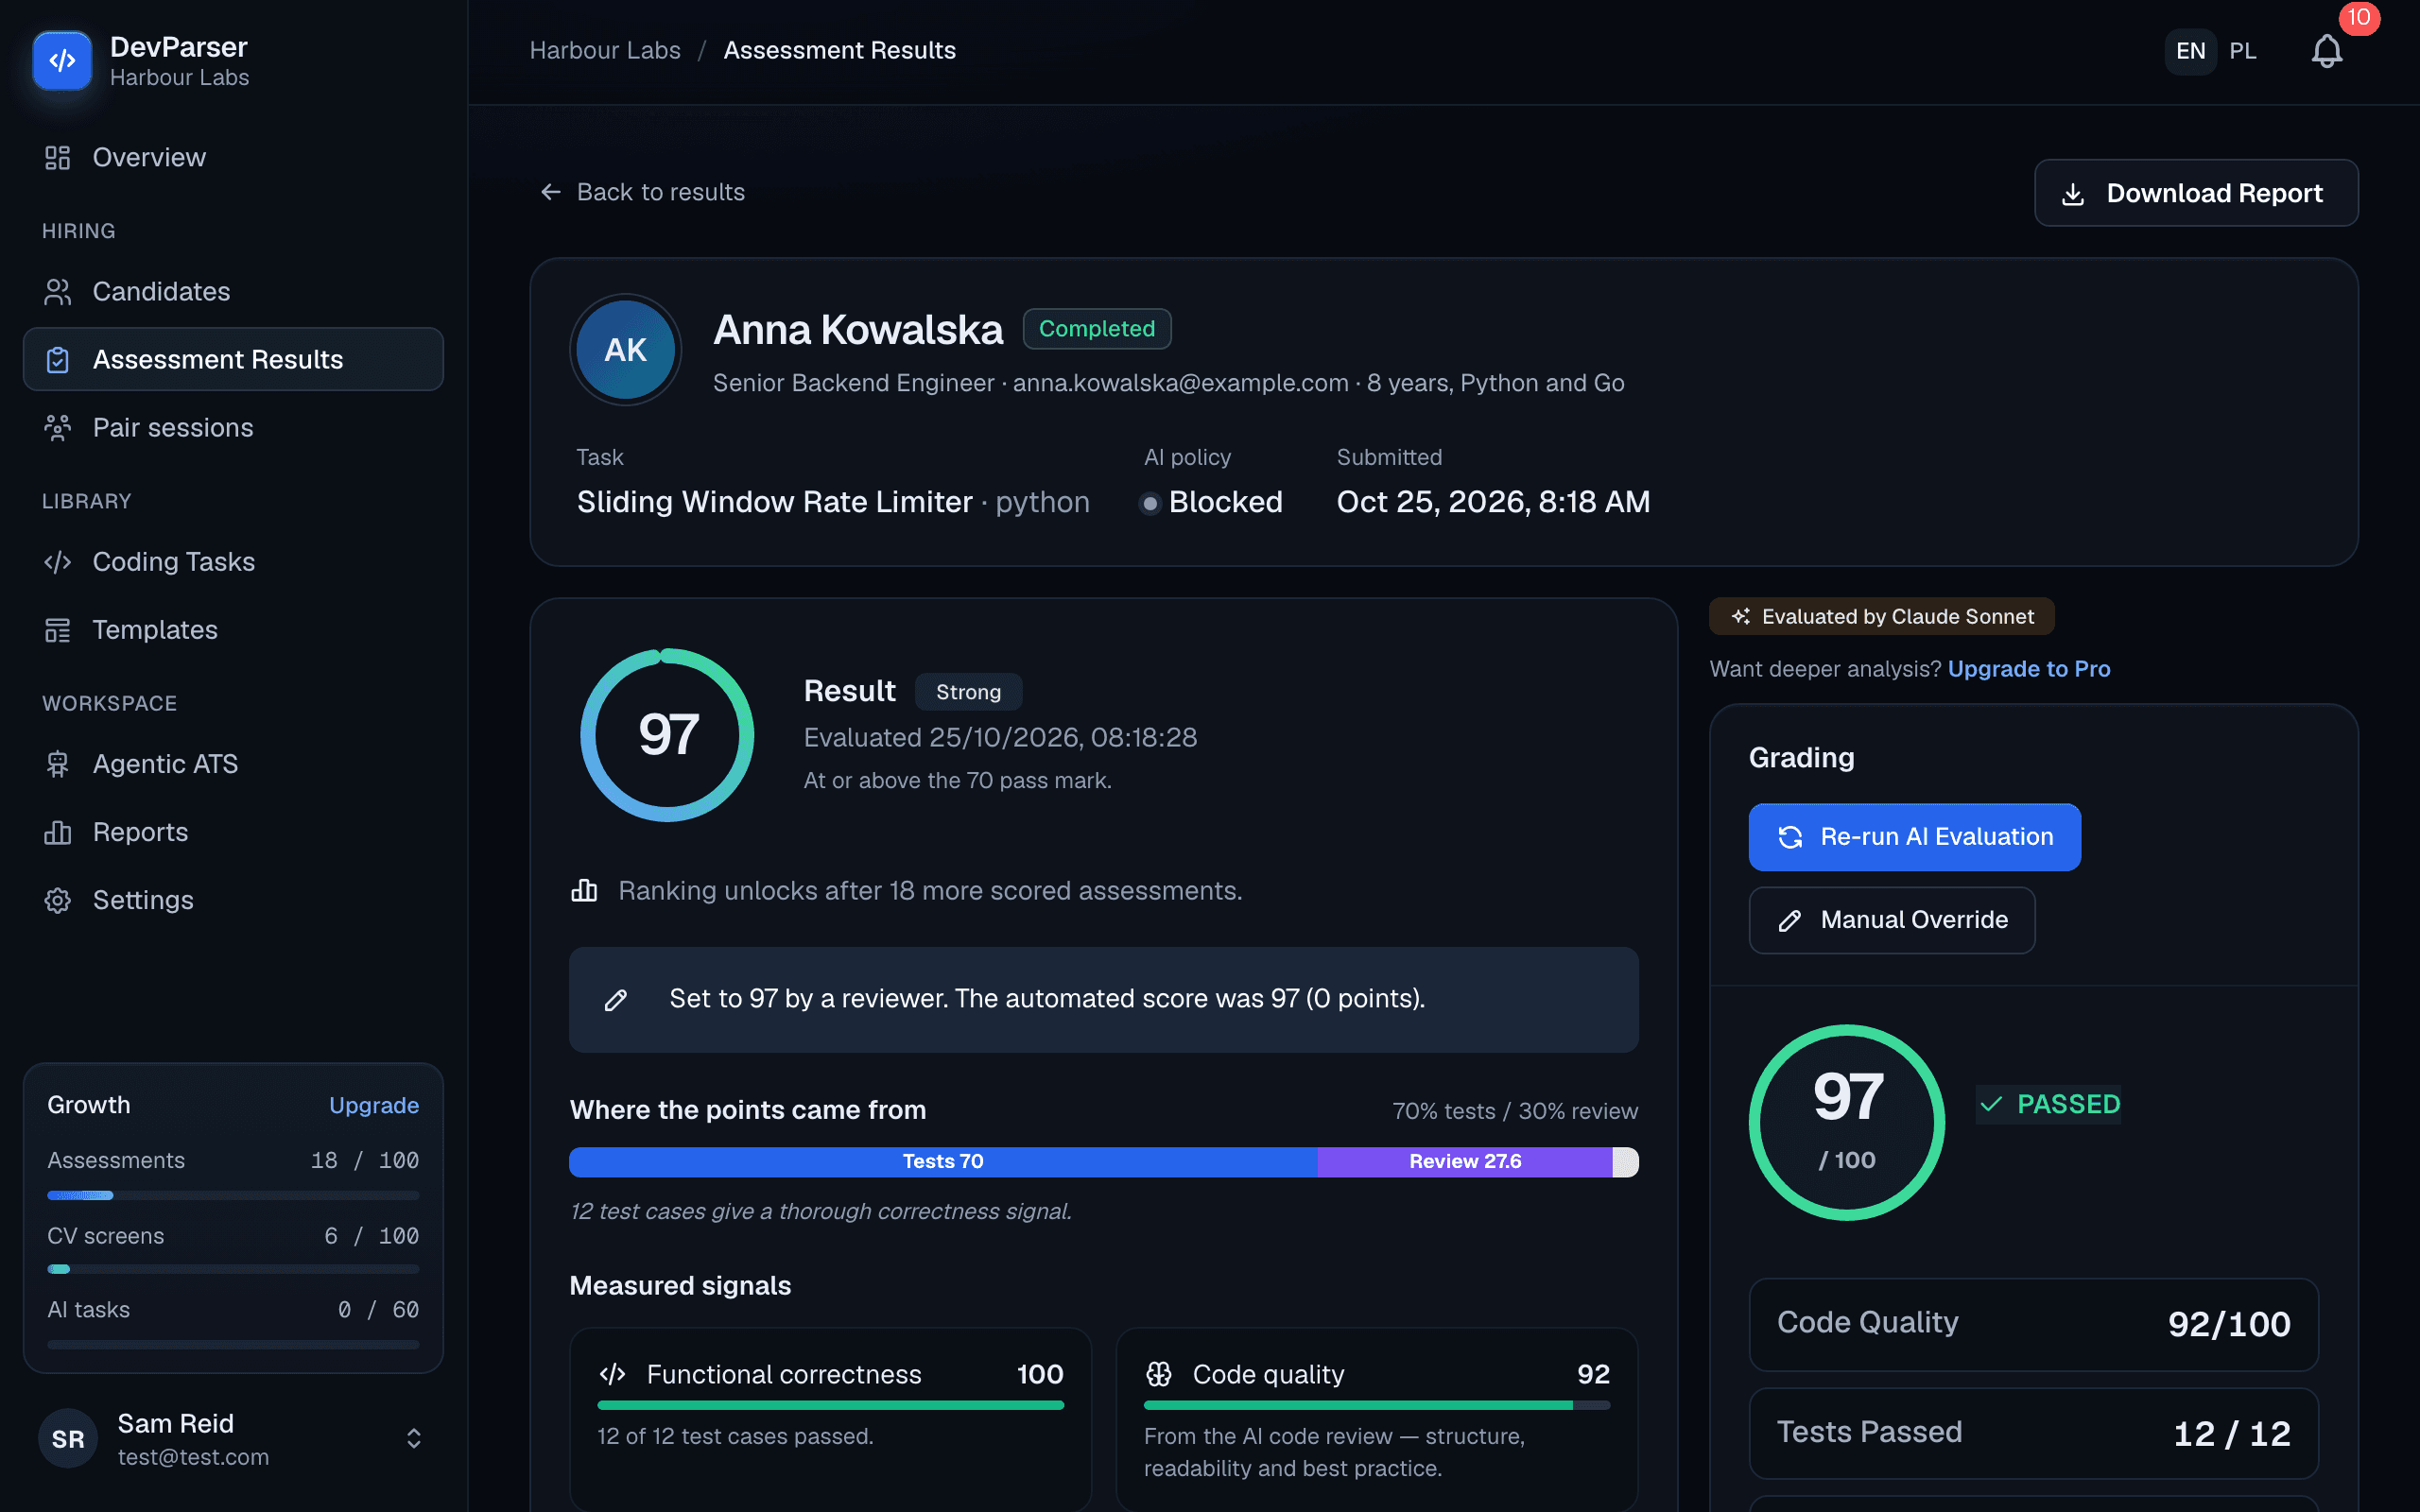The image size is (2420, 1512).
Task: Click the pencil icon in reviewer note
Action: click(615, 1000)
